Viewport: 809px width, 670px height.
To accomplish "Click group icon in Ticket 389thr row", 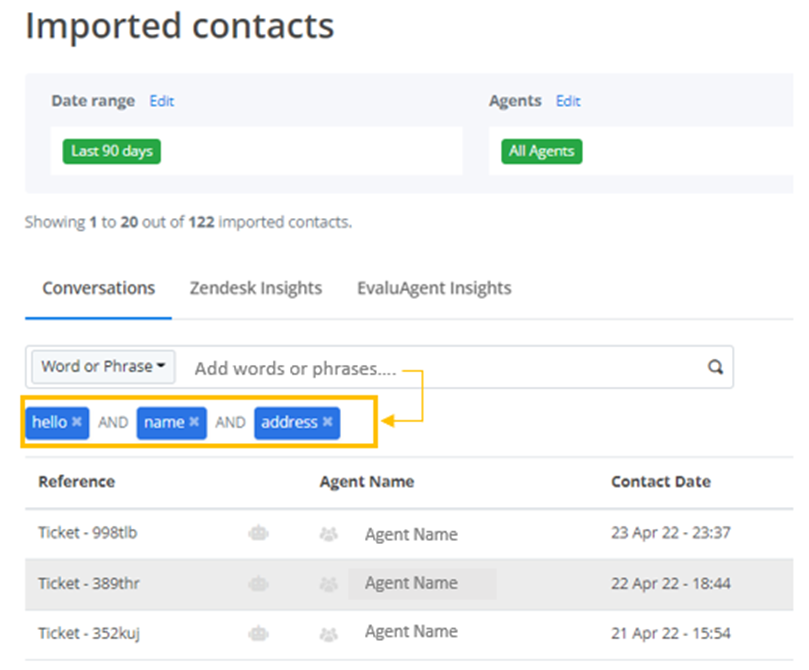I will pyautogui.click(x=328, y=584).
